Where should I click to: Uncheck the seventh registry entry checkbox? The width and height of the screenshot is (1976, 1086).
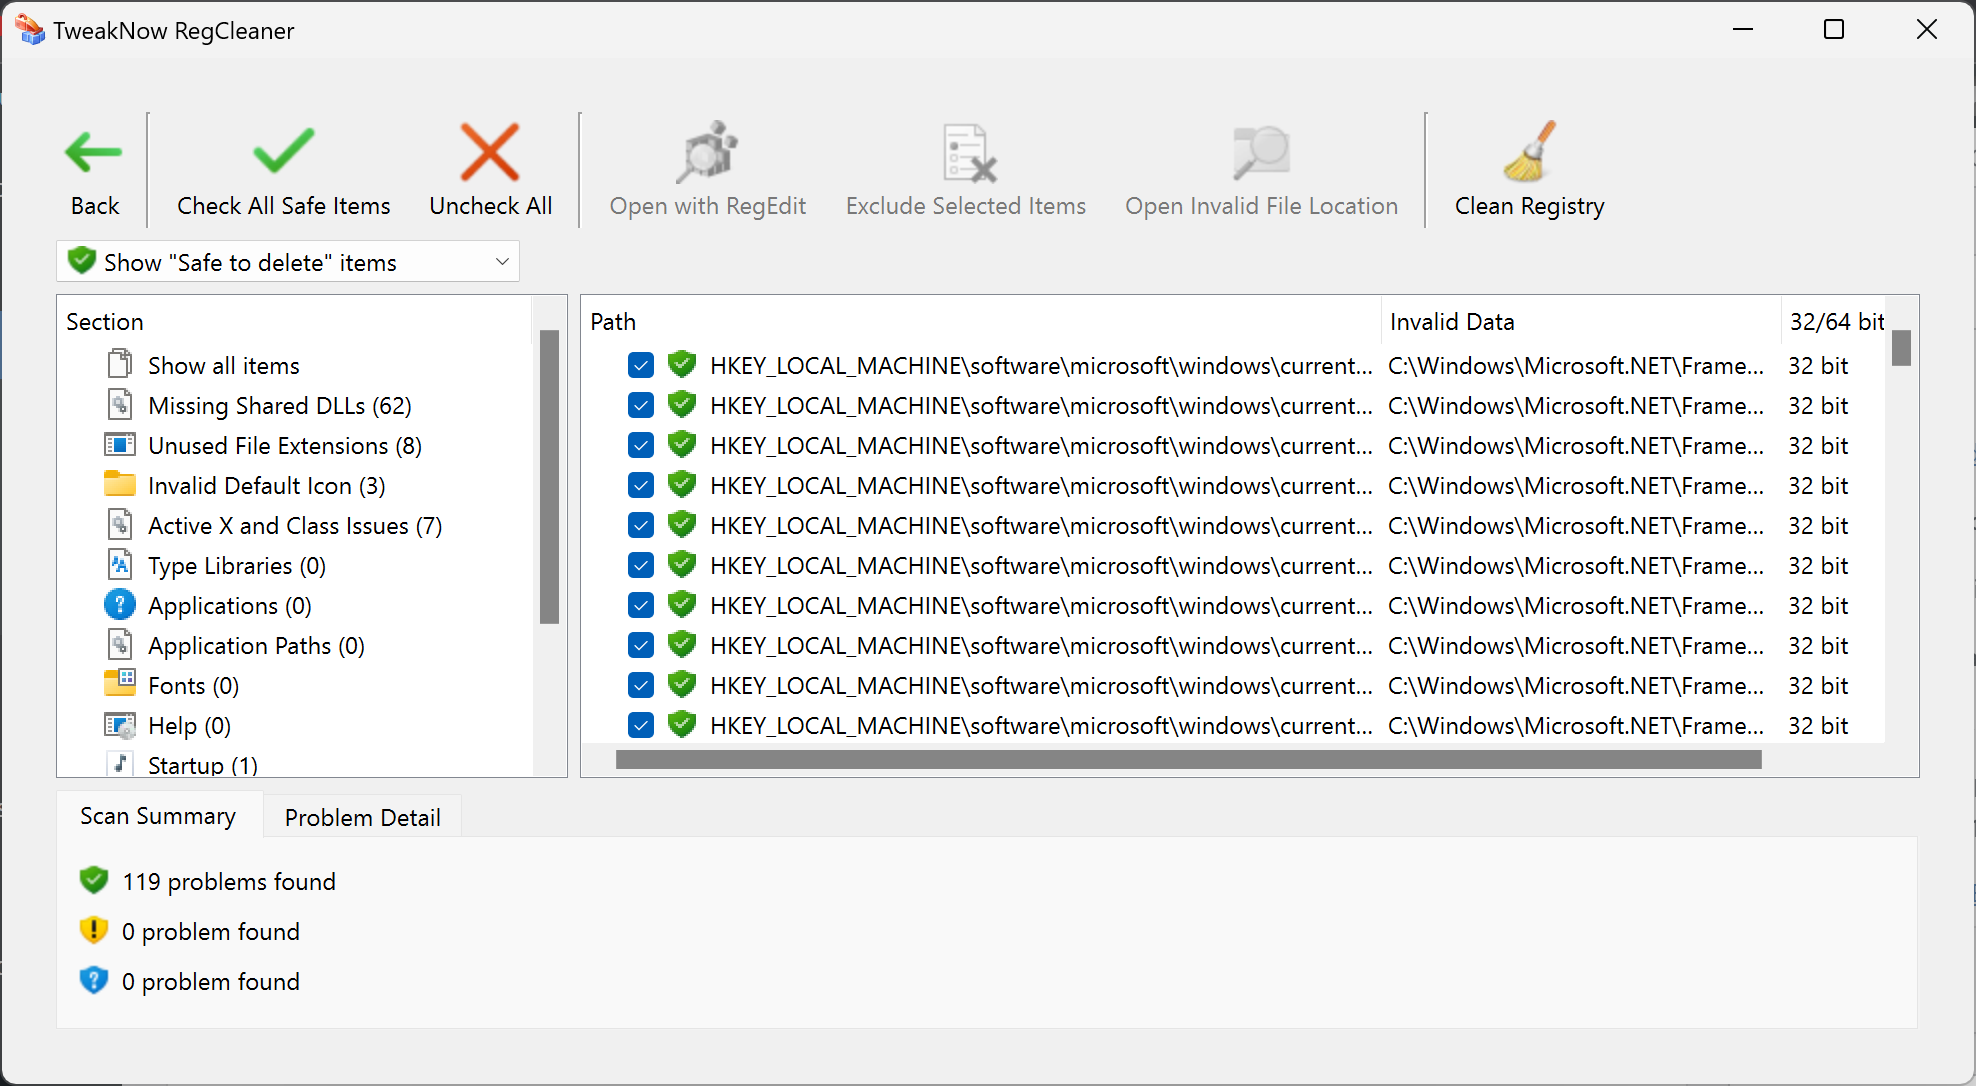point(641,605)
